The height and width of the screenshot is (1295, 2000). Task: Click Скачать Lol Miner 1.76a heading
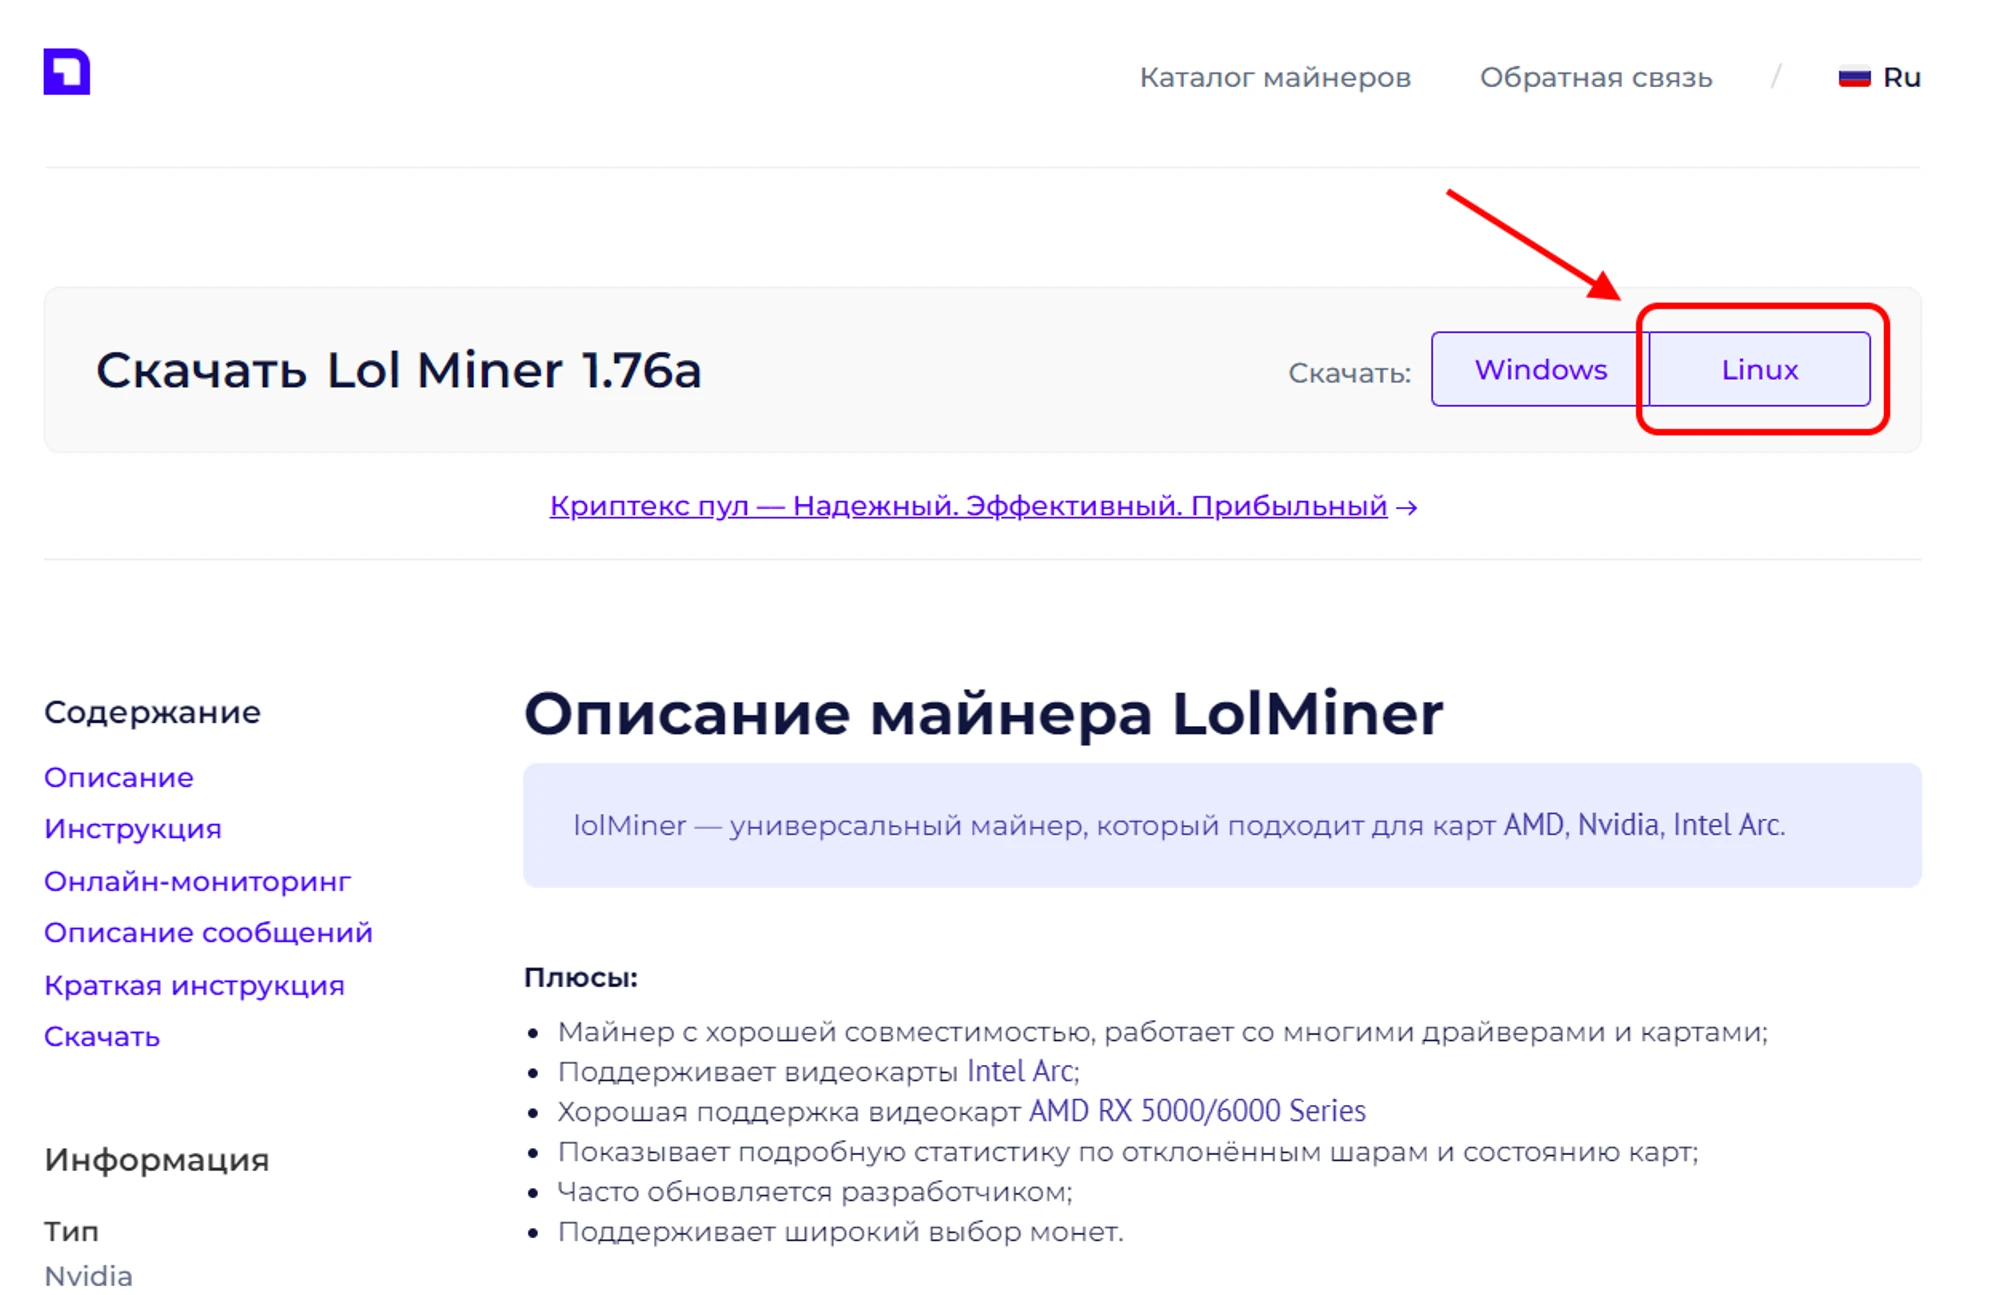398,370
